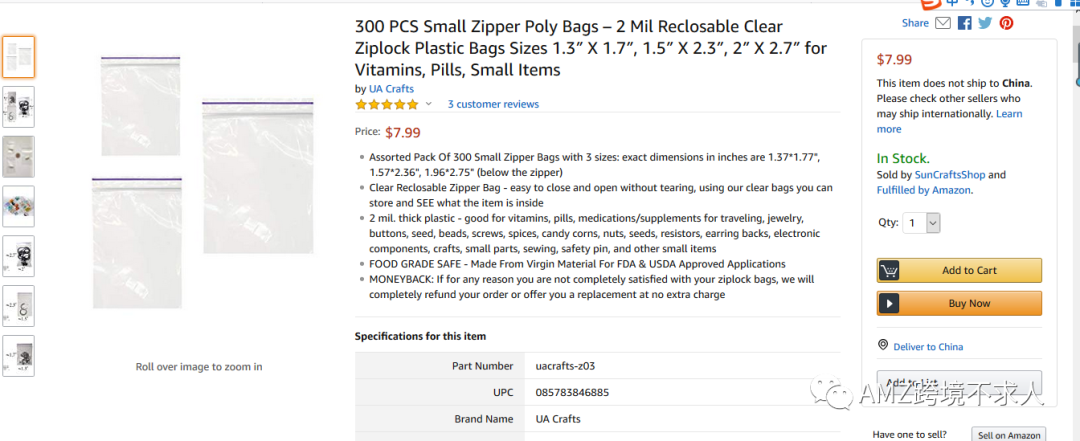Open the UA Crafts brand link
Viewport: 1080px width, 441px height.
(x=391, y=89)
